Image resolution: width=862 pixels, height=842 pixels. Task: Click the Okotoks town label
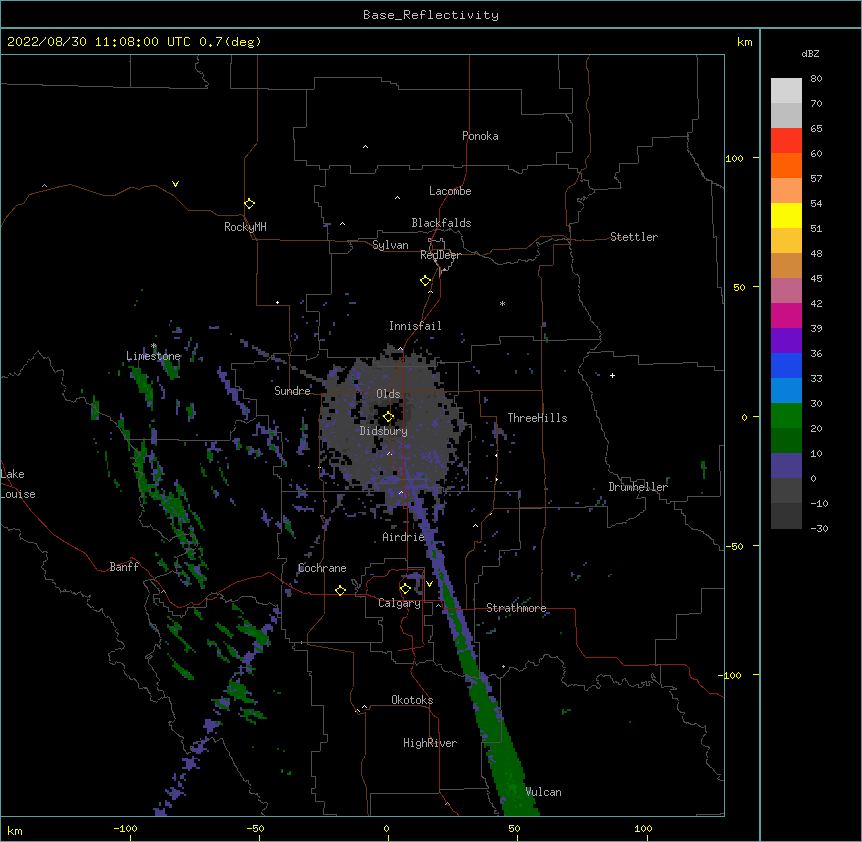(412, 700)
